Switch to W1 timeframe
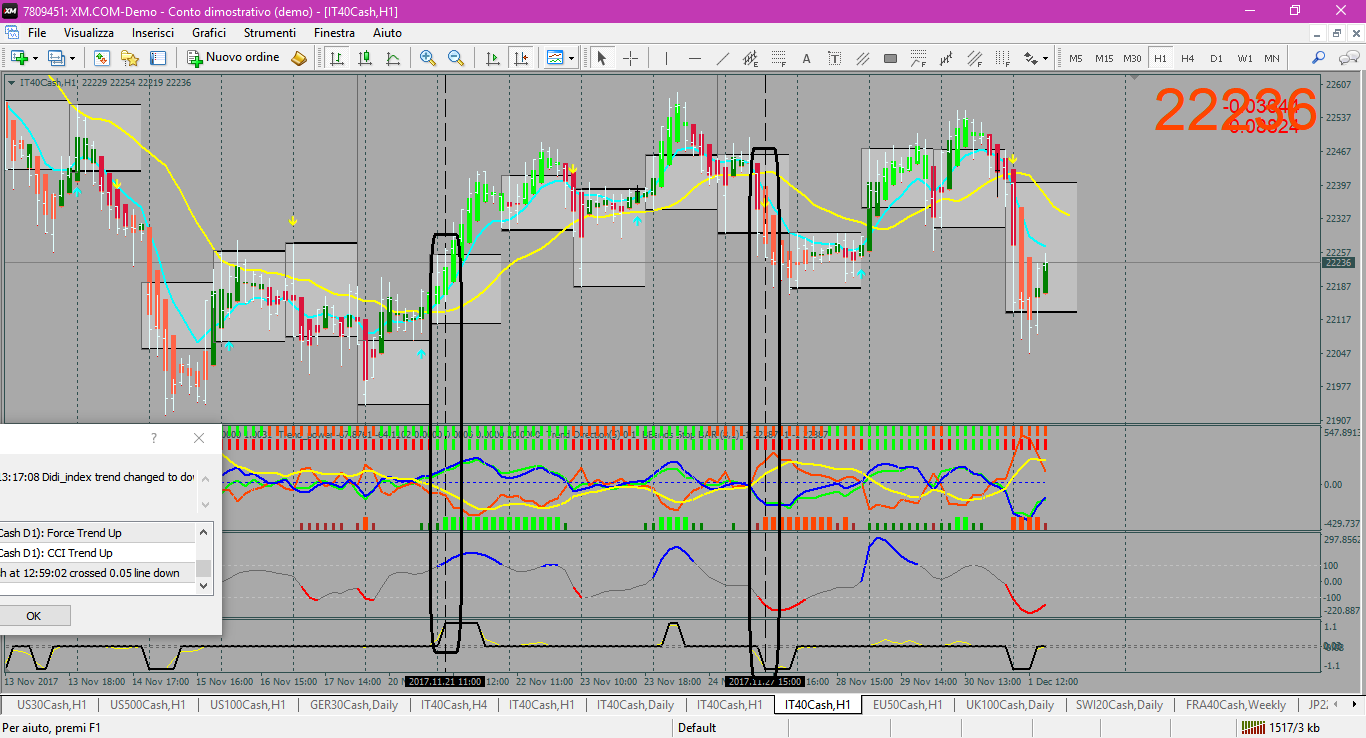1366x738 pixels. click(x=1244, y=58)
